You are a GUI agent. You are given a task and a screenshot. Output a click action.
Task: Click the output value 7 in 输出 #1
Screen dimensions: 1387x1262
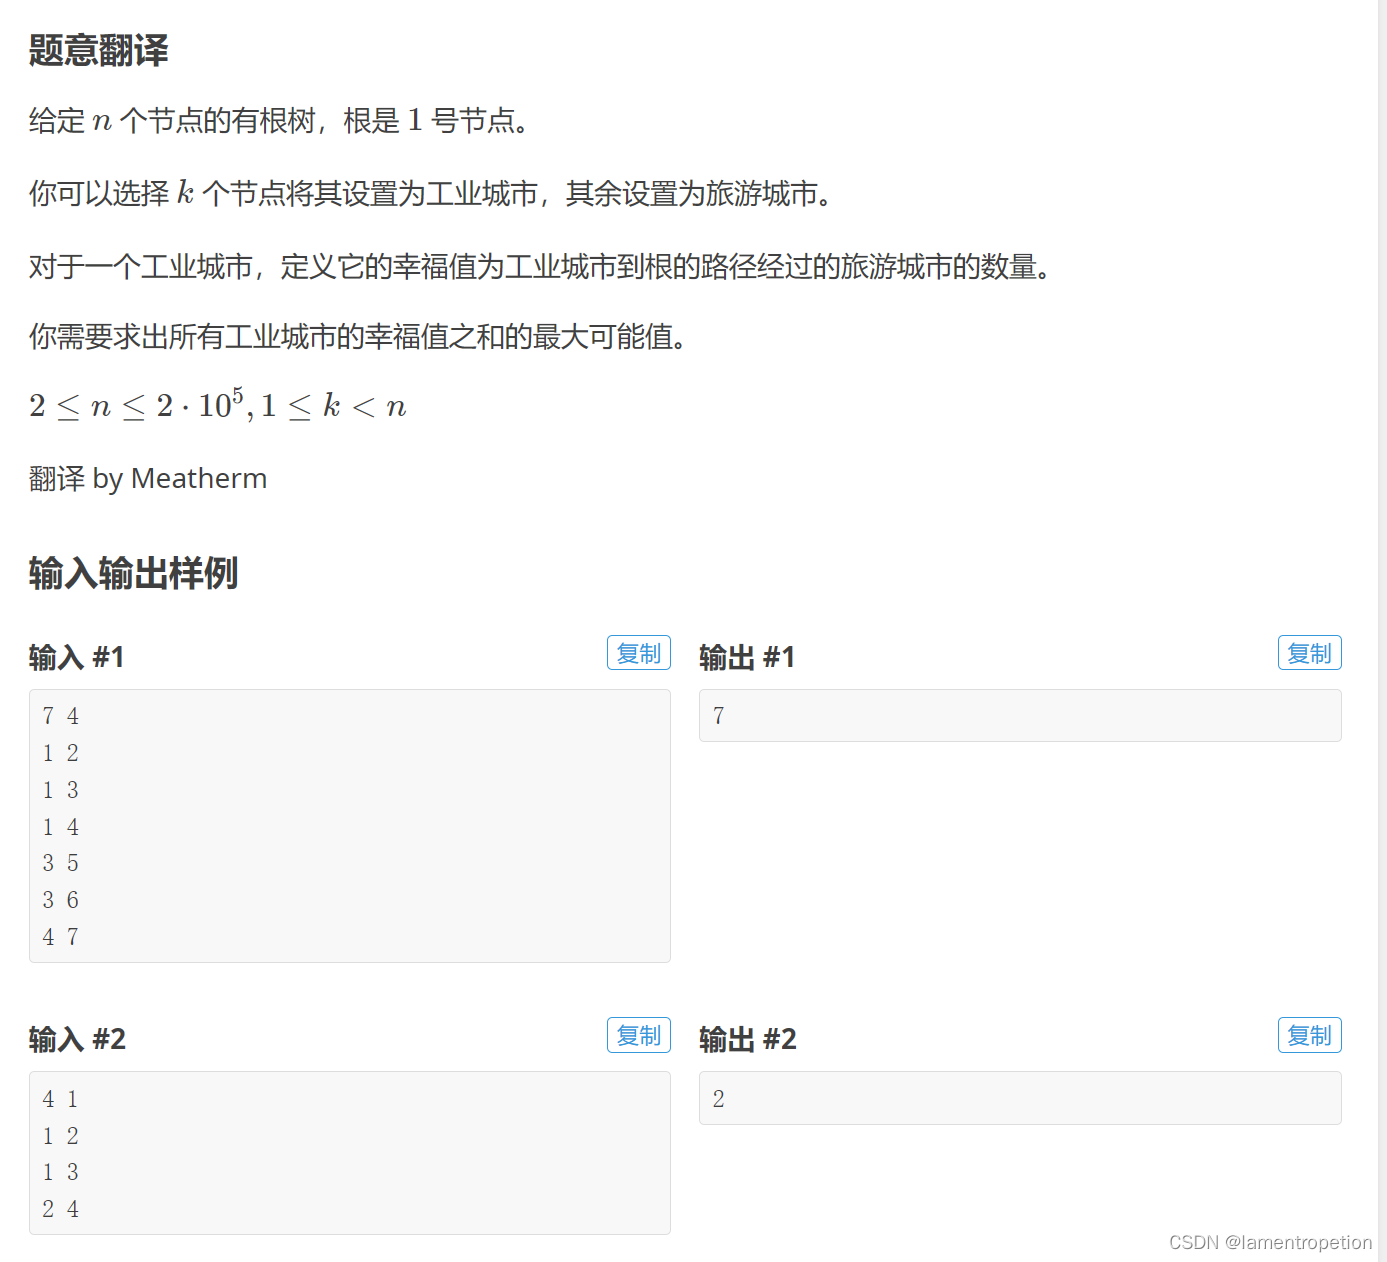(719, 716)
